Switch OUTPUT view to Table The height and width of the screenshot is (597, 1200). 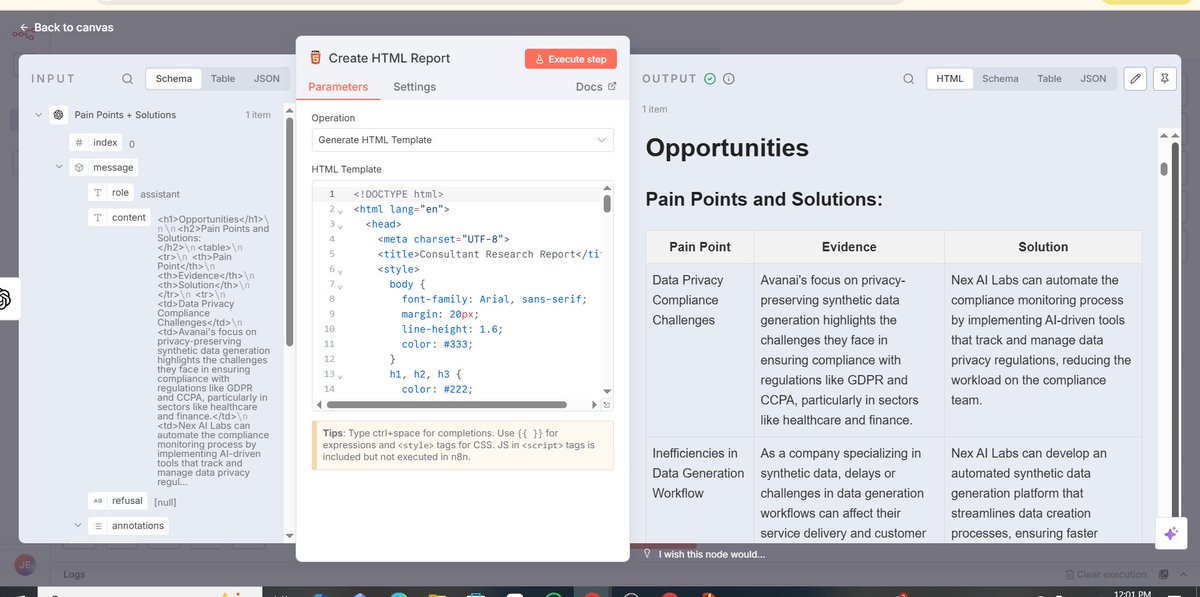click(x=1049, y=79)
